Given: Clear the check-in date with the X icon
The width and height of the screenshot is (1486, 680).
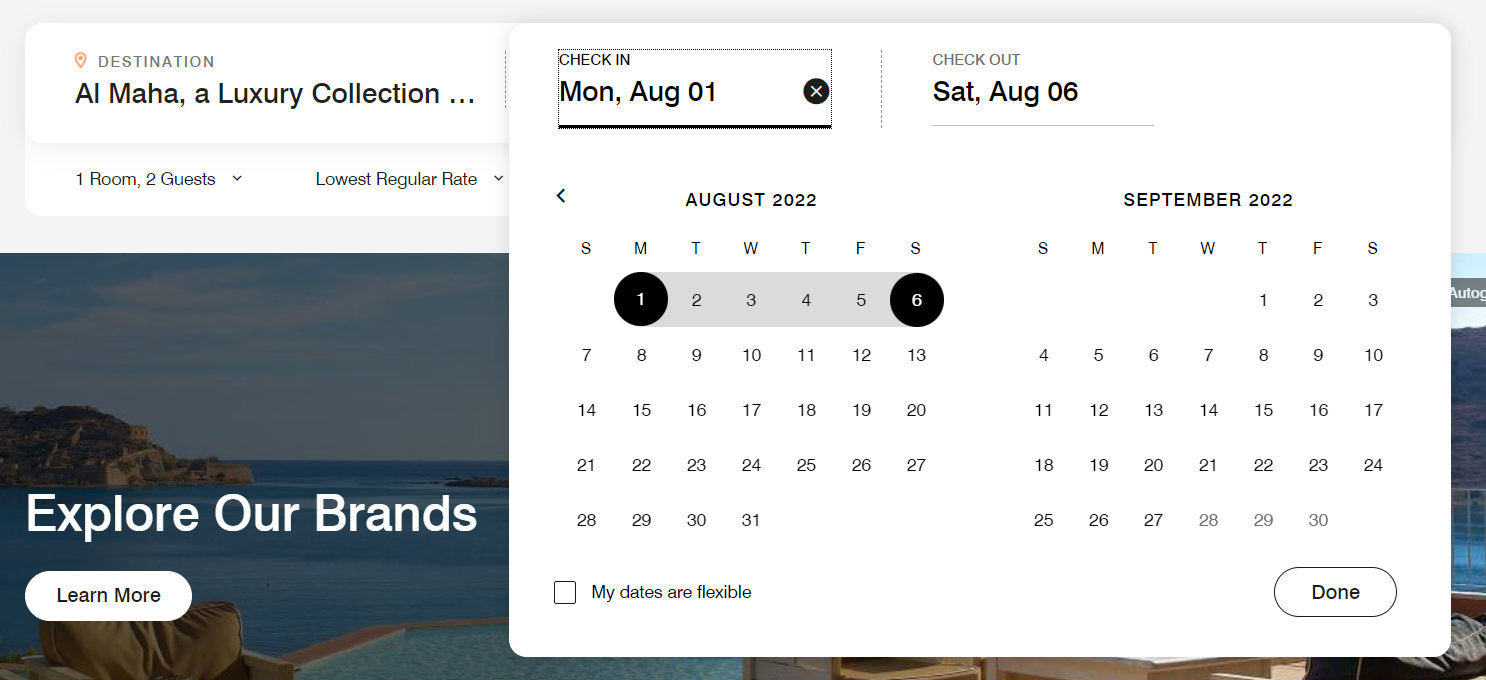Looking at the screenshot, I should coord(816,92).
